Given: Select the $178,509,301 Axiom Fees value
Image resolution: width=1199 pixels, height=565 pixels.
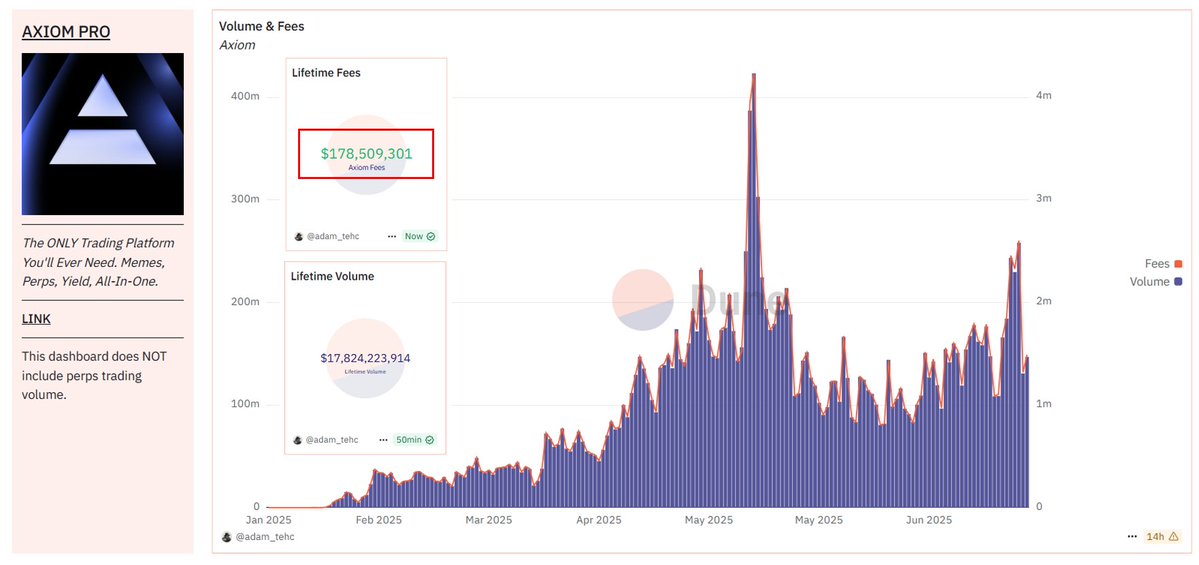Looking at the screenshot, I should pyautogui.click(x=366, y=154).
